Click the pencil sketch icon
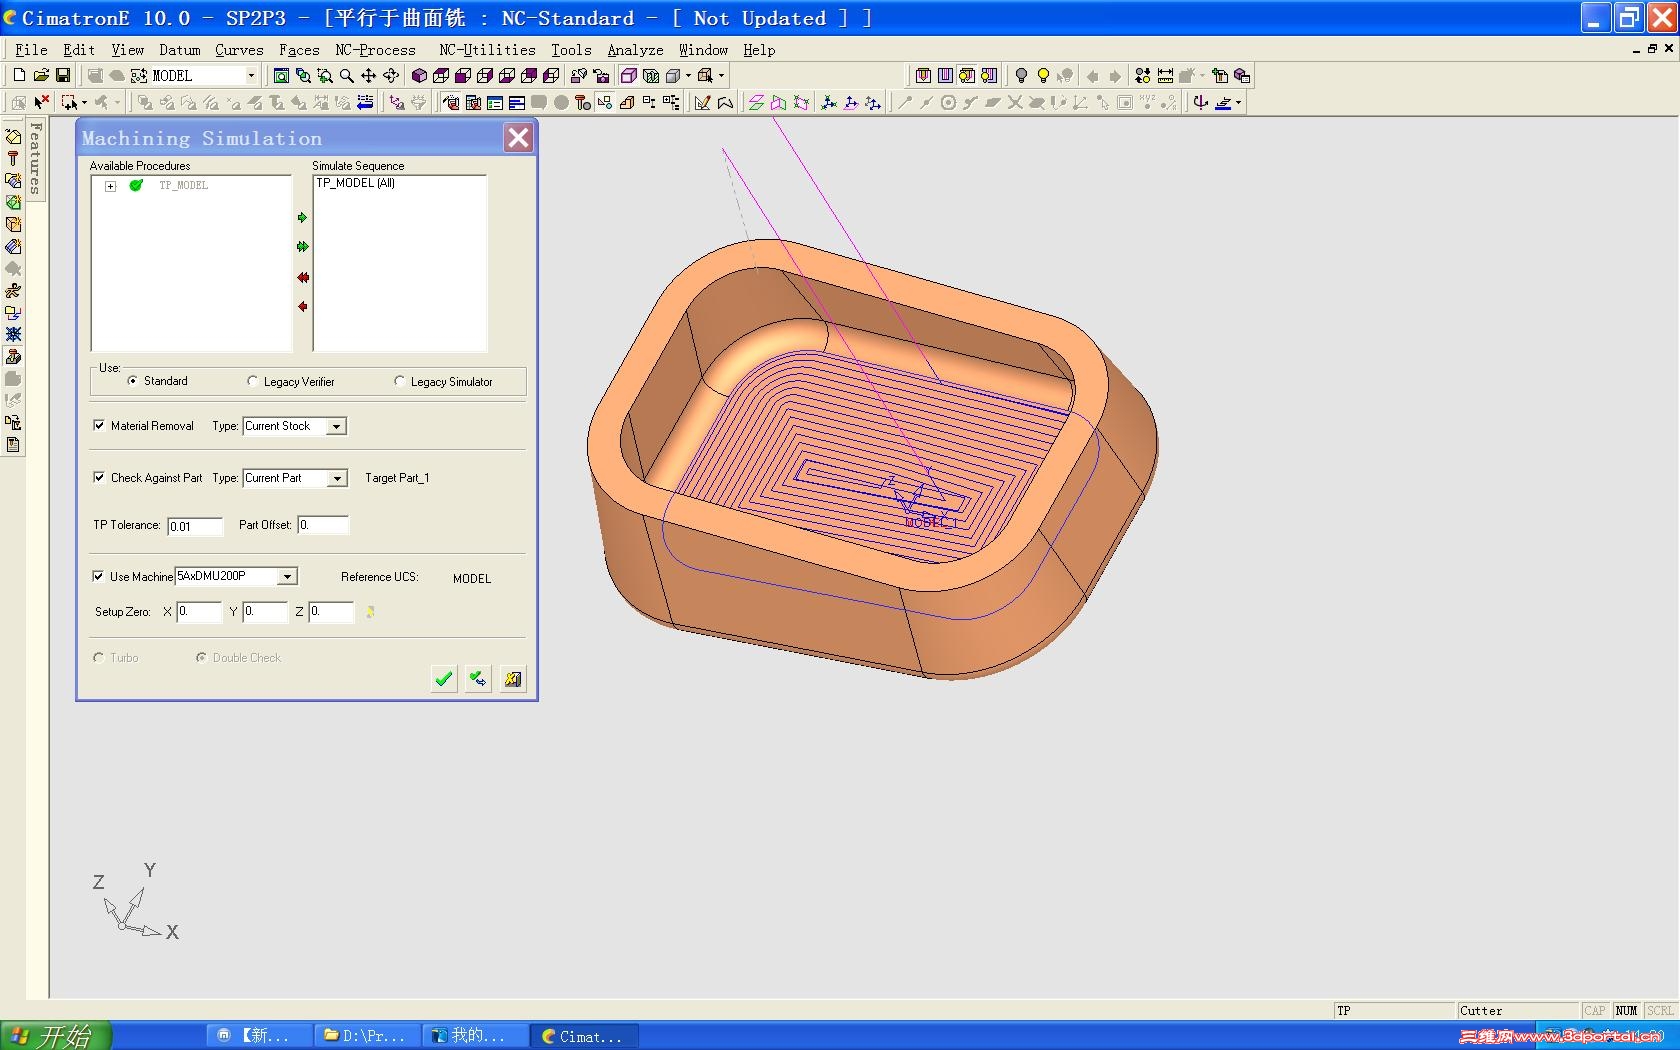1680x1050 pixels. [x=702, y=102]
